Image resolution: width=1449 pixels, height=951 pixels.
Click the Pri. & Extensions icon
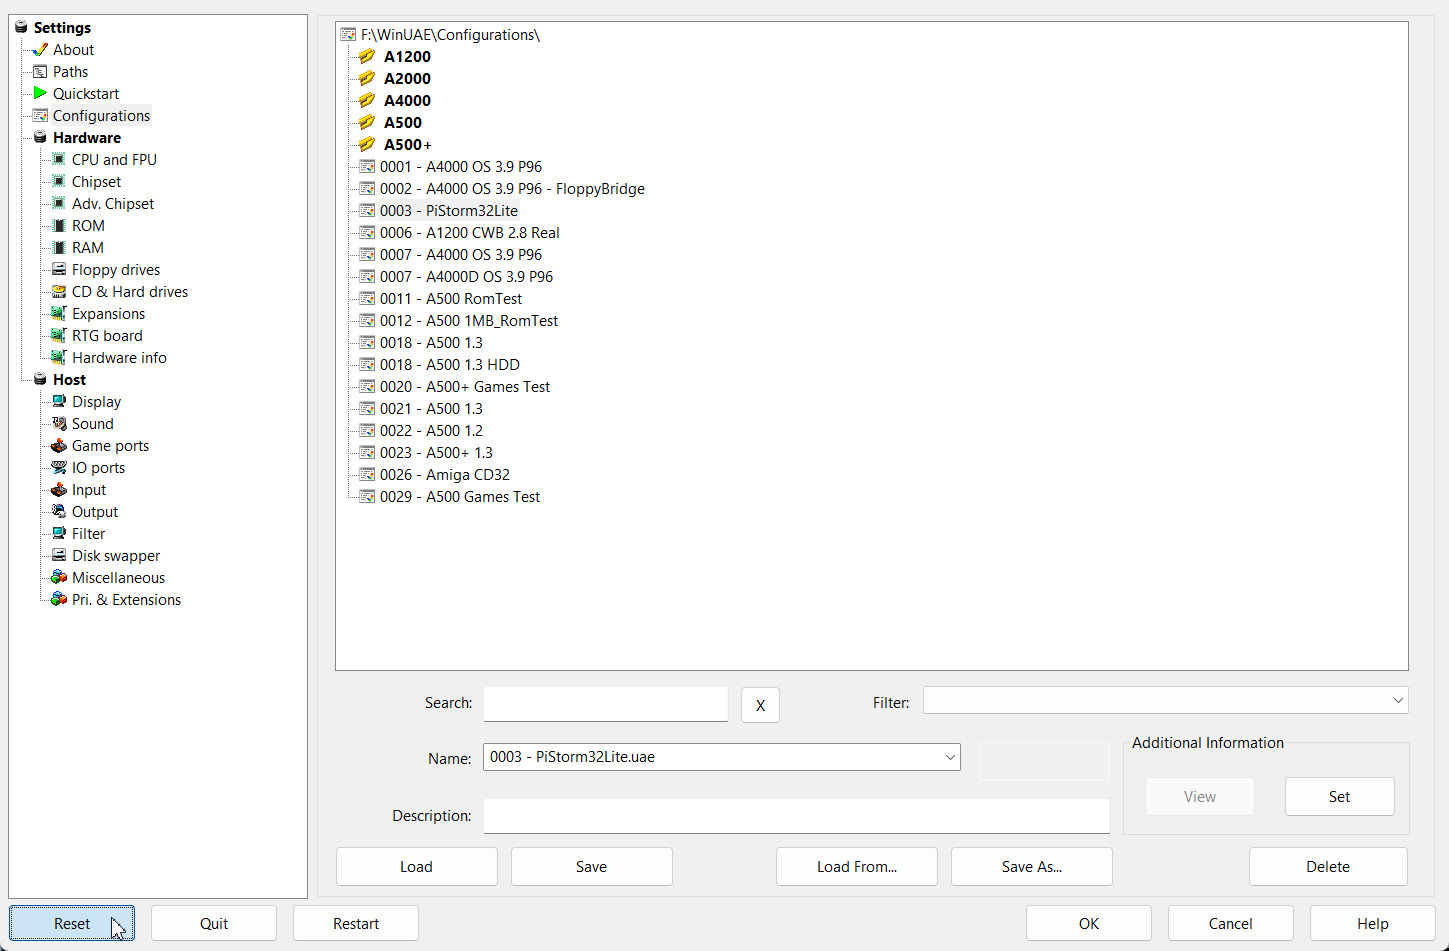coord(59,600)
